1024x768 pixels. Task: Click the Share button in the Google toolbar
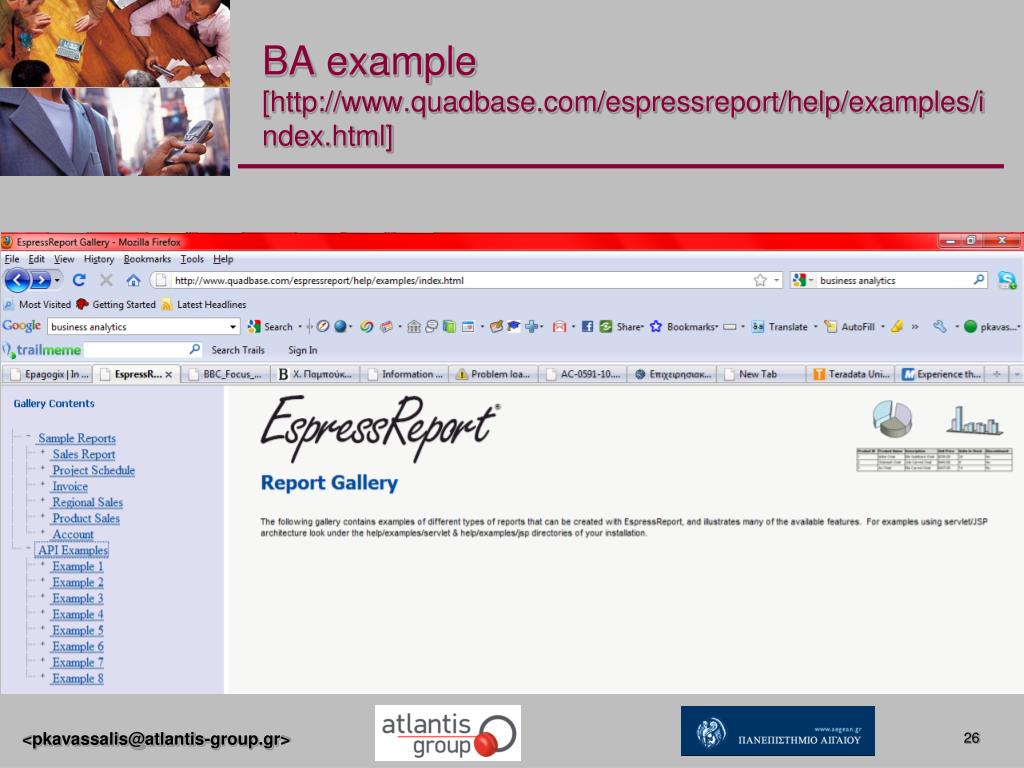click(x=622, y=327)
